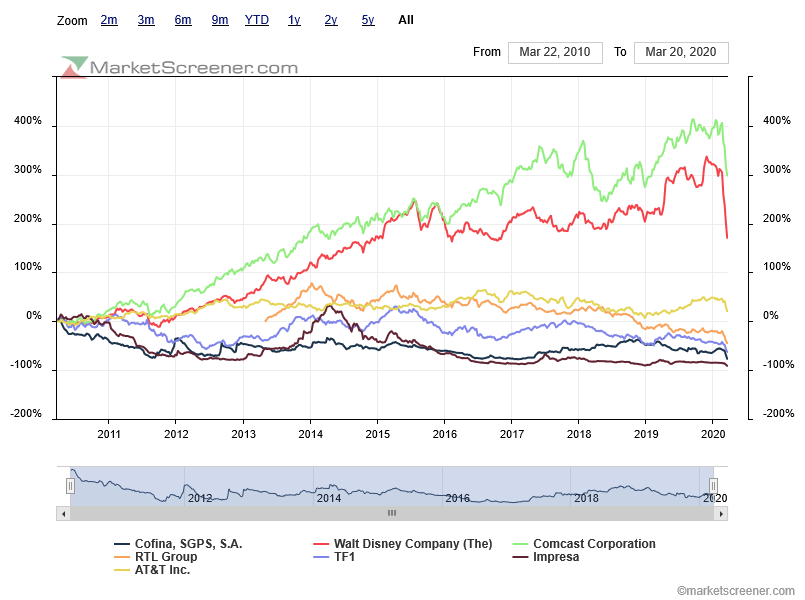Set chart zoom to 3m
The width and height of the screenshot is (805, 600).
click(x=146, y=20)
